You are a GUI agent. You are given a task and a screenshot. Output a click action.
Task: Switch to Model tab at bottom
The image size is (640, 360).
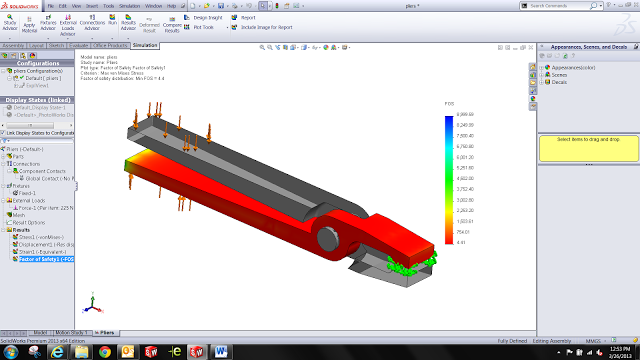point(40,333)
